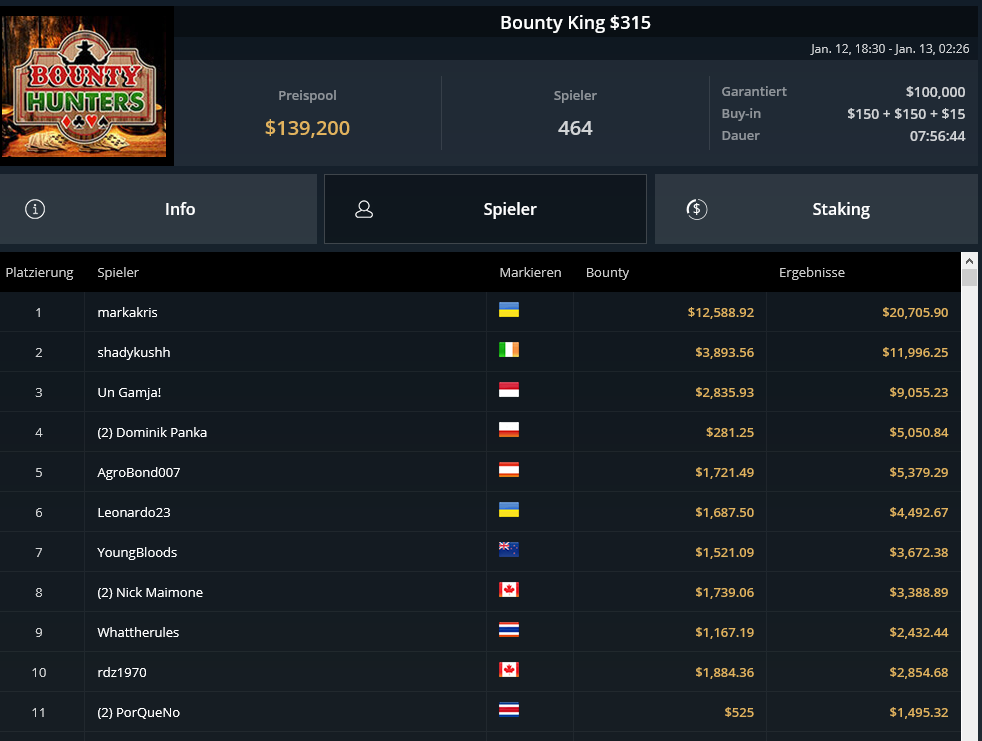The width and height of the screenshot is (982, 741).
Task: Click the info circle icon
Action: tap(35, 209)
